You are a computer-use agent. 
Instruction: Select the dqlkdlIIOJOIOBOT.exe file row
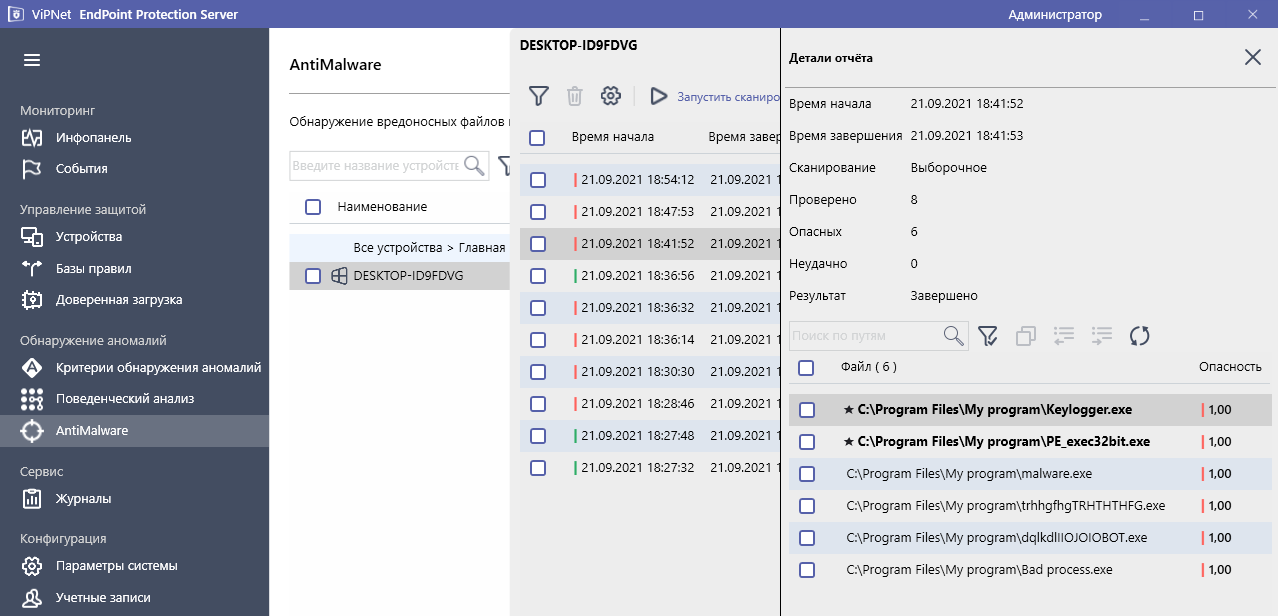(1030, 537)
